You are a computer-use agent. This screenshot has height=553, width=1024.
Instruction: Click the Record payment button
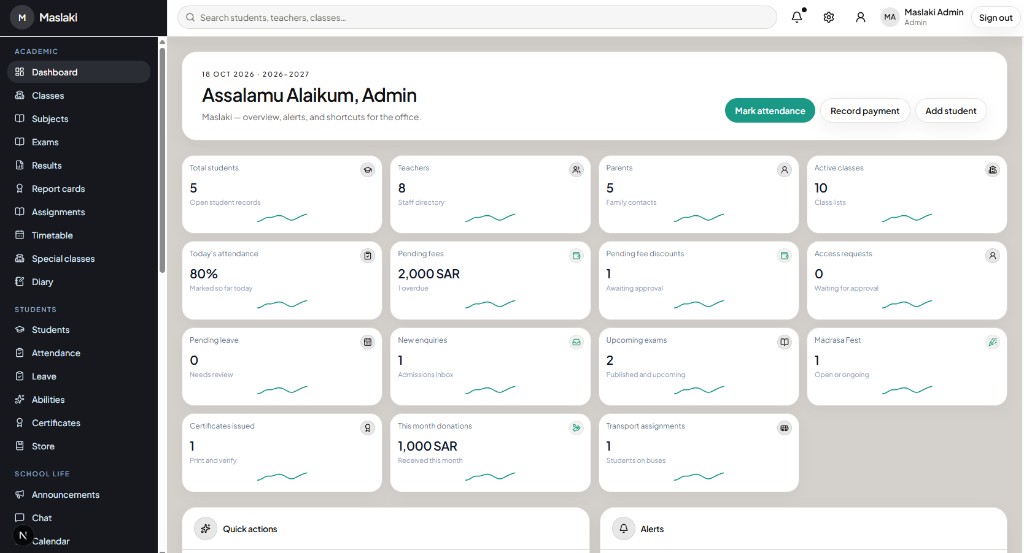[x=865, y=111]
